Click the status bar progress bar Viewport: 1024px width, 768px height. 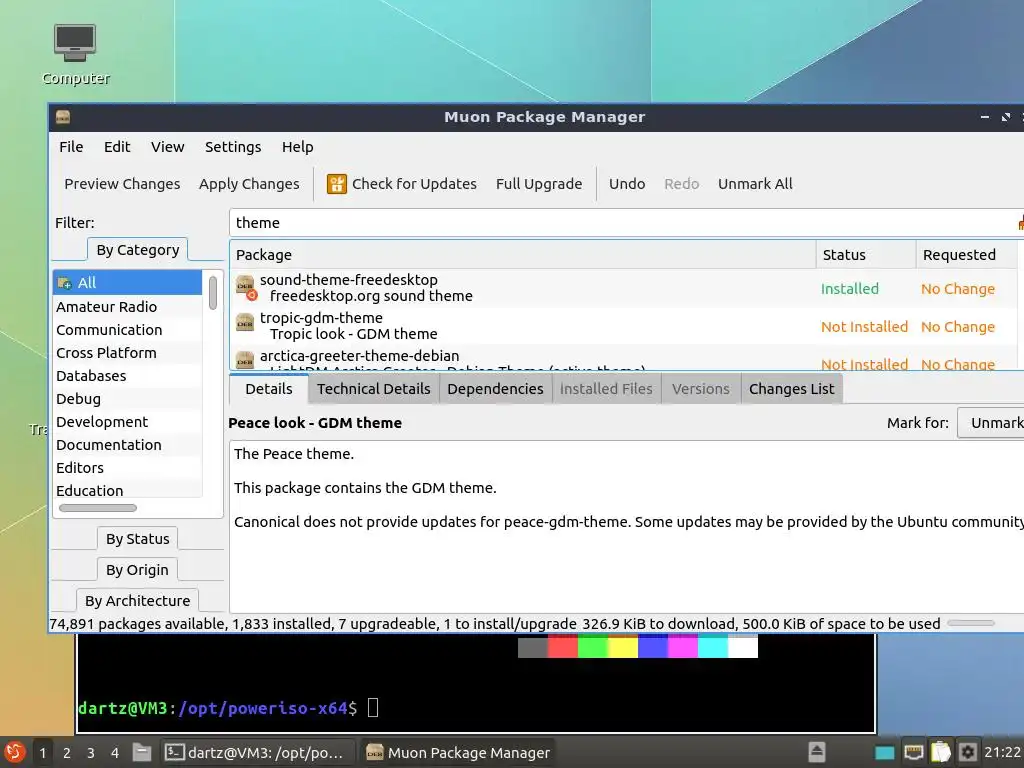pos(971,624)
